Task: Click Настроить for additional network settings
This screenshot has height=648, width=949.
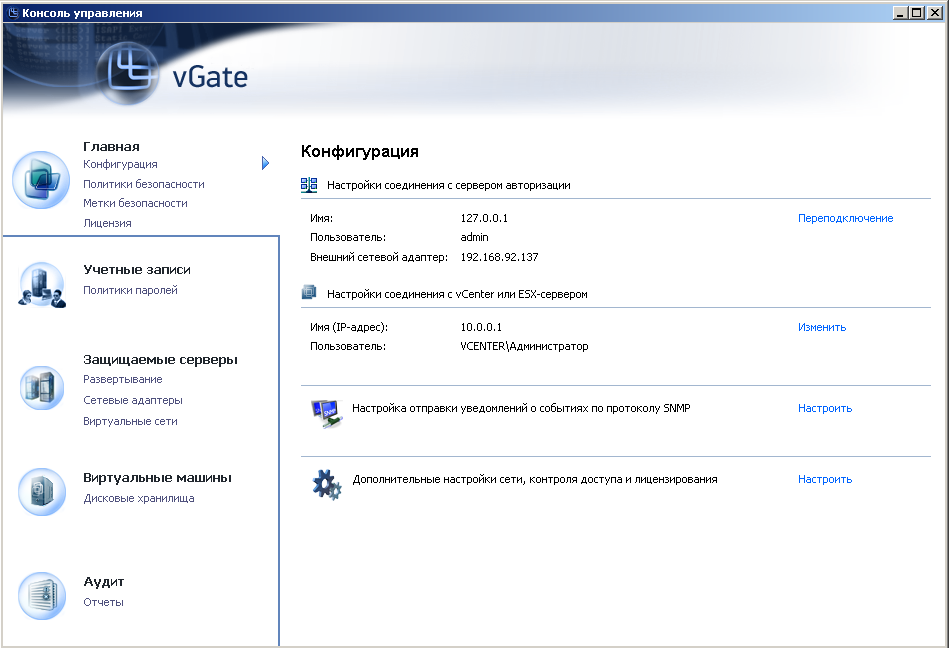Action: tap(825, 479)
